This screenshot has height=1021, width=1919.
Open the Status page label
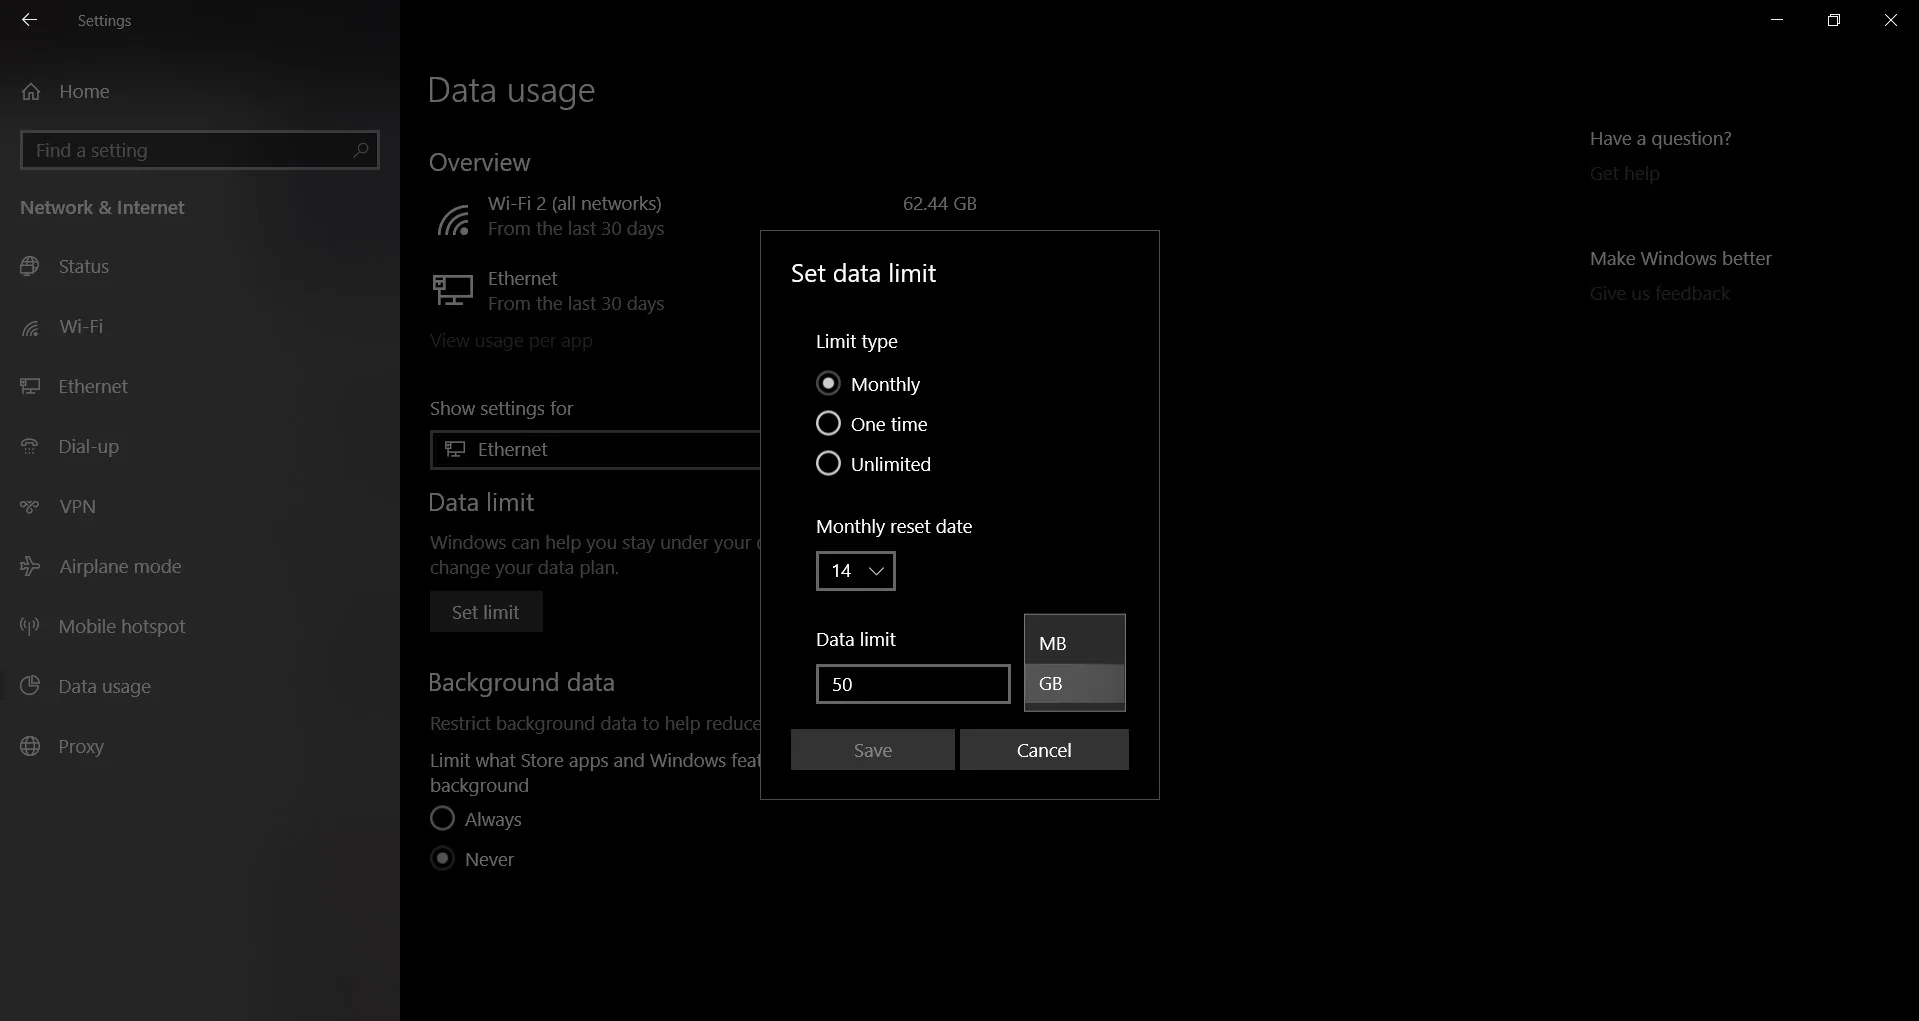pyautogui.click(x=84, y=266)
